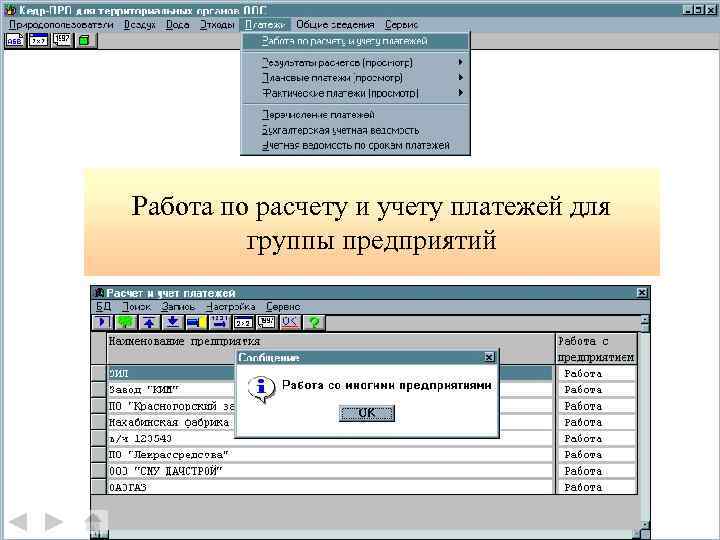Close the Расчет и учет платежей window
The image size is (720, 540).
(642, 292)
